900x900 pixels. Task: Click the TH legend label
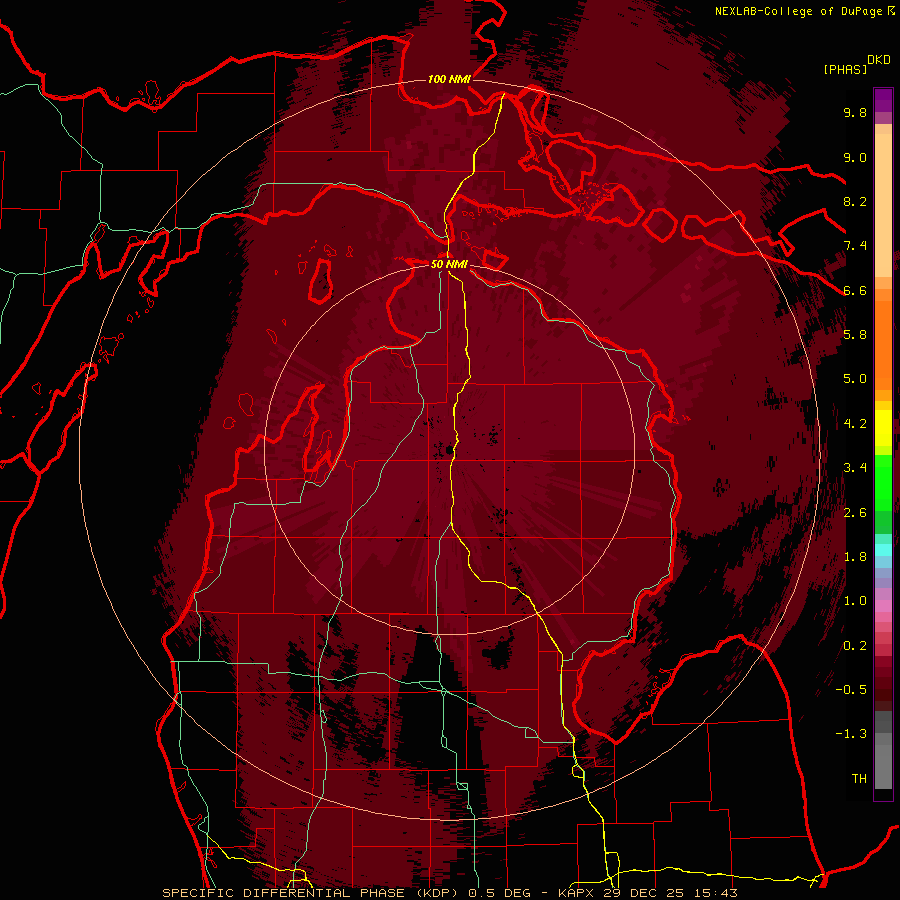tap(859, 779)
